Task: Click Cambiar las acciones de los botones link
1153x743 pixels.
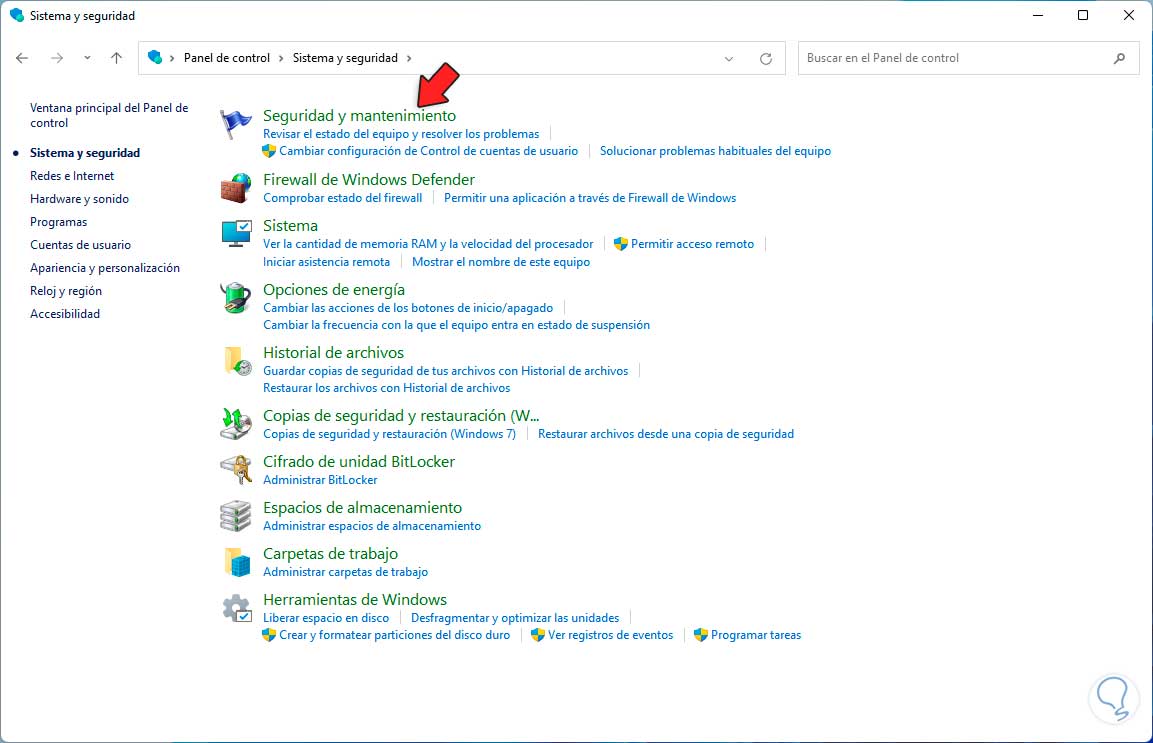Action: [x=408, y=307]
